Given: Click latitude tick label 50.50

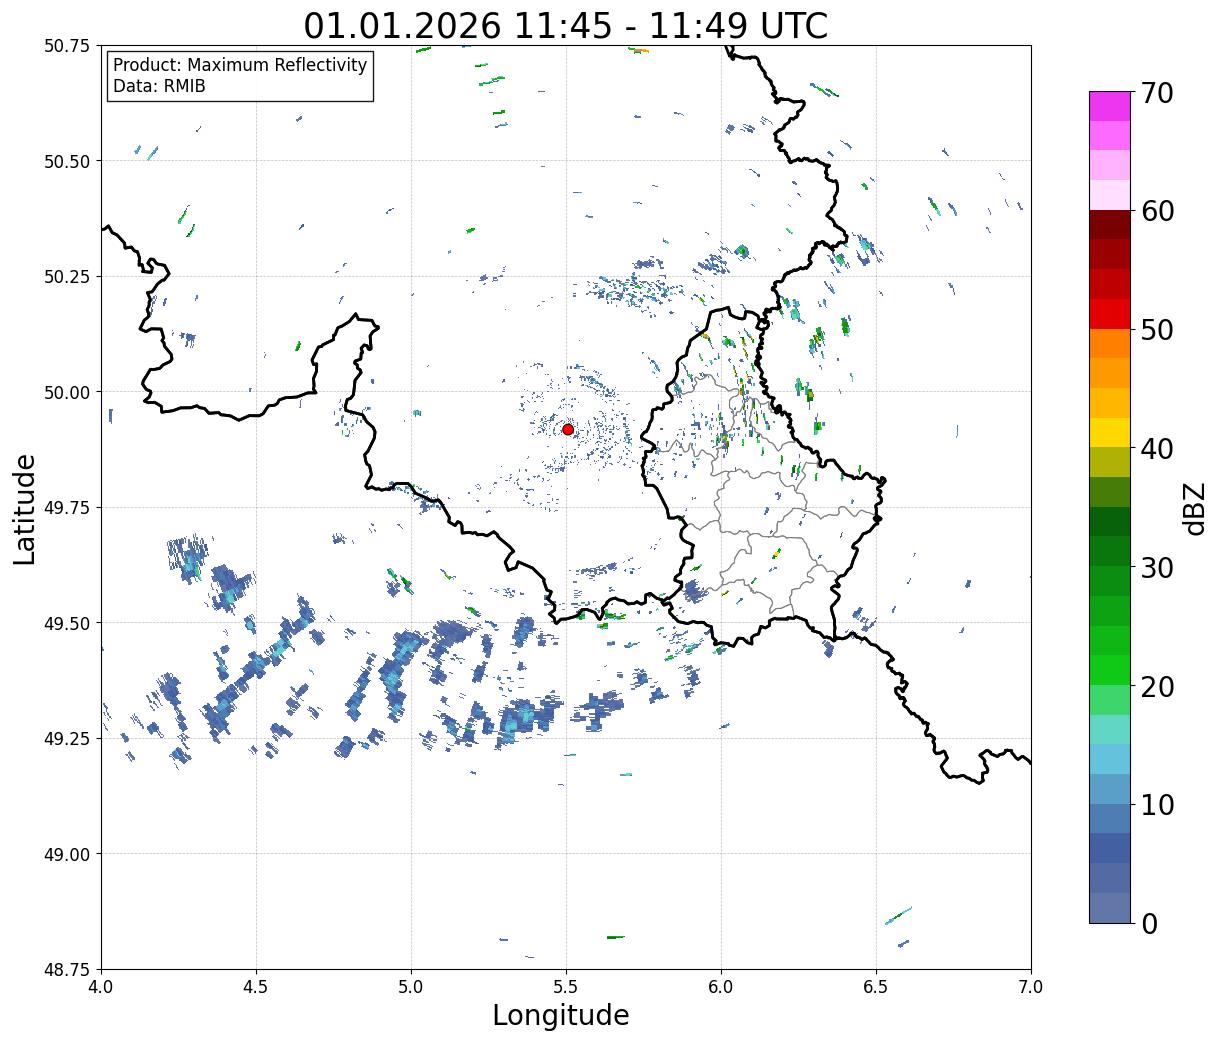Looking at the screenshot, I should [x=67, y=161].
